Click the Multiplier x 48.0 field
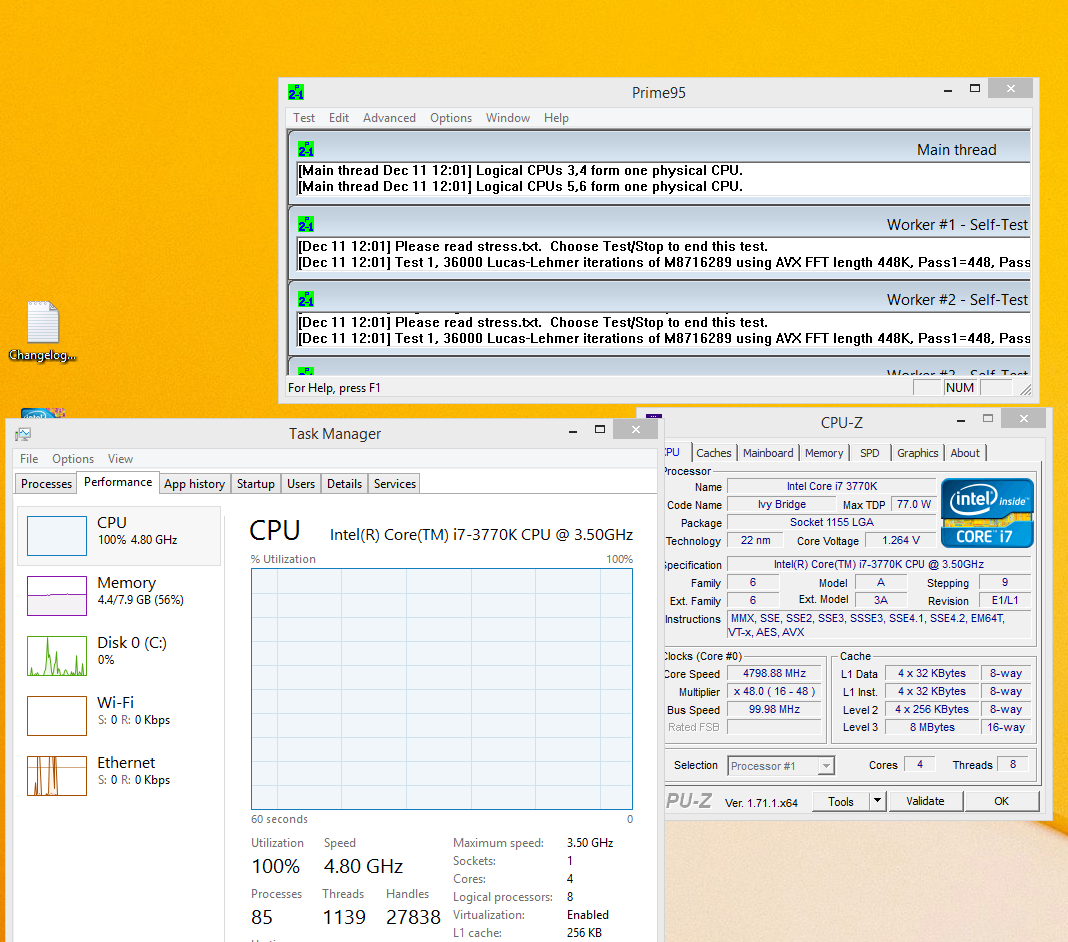The image size is (1068, 942). click(774, 691)
